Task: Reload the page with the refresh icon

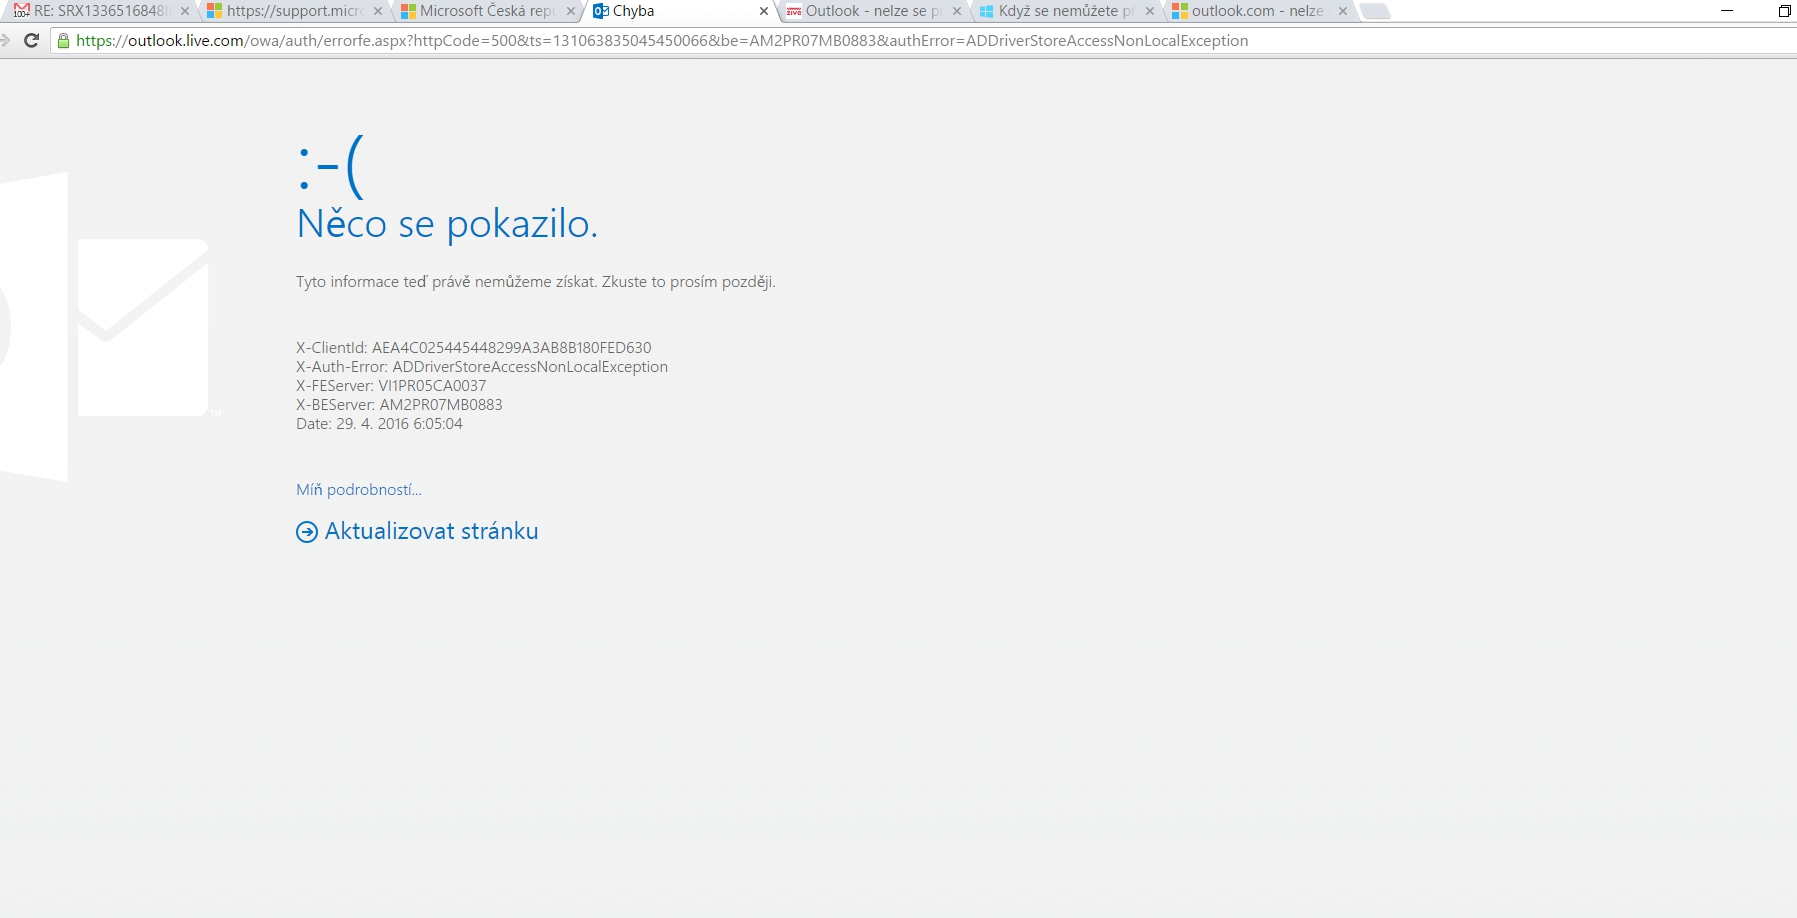Action: pyautogui.click(x=31, y=40)
